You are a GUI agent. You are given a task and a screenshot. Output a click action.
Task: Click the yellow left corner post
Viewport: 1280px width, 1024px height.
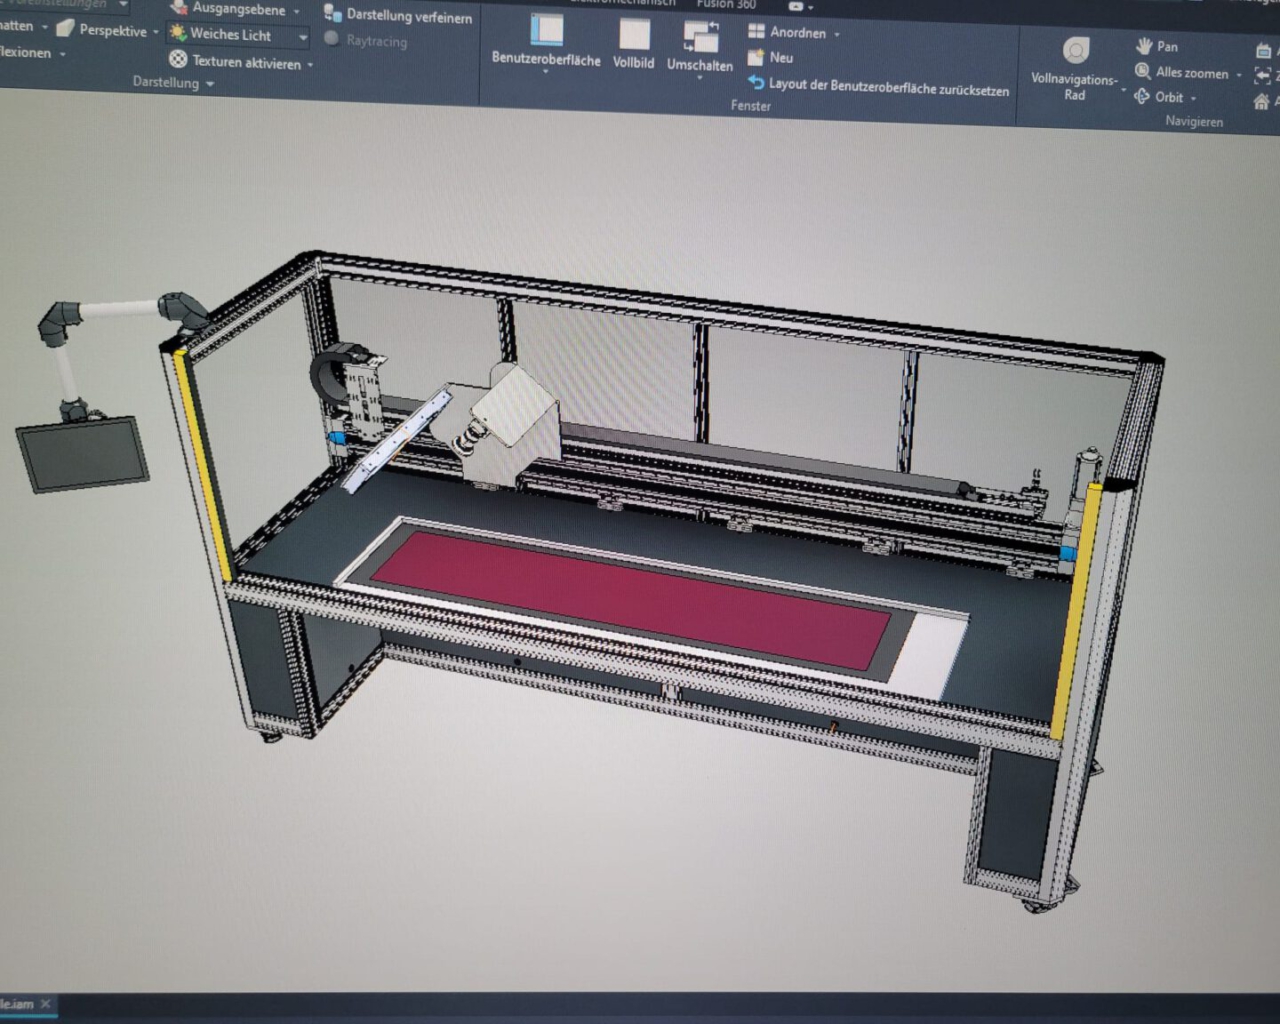[204, 465]
